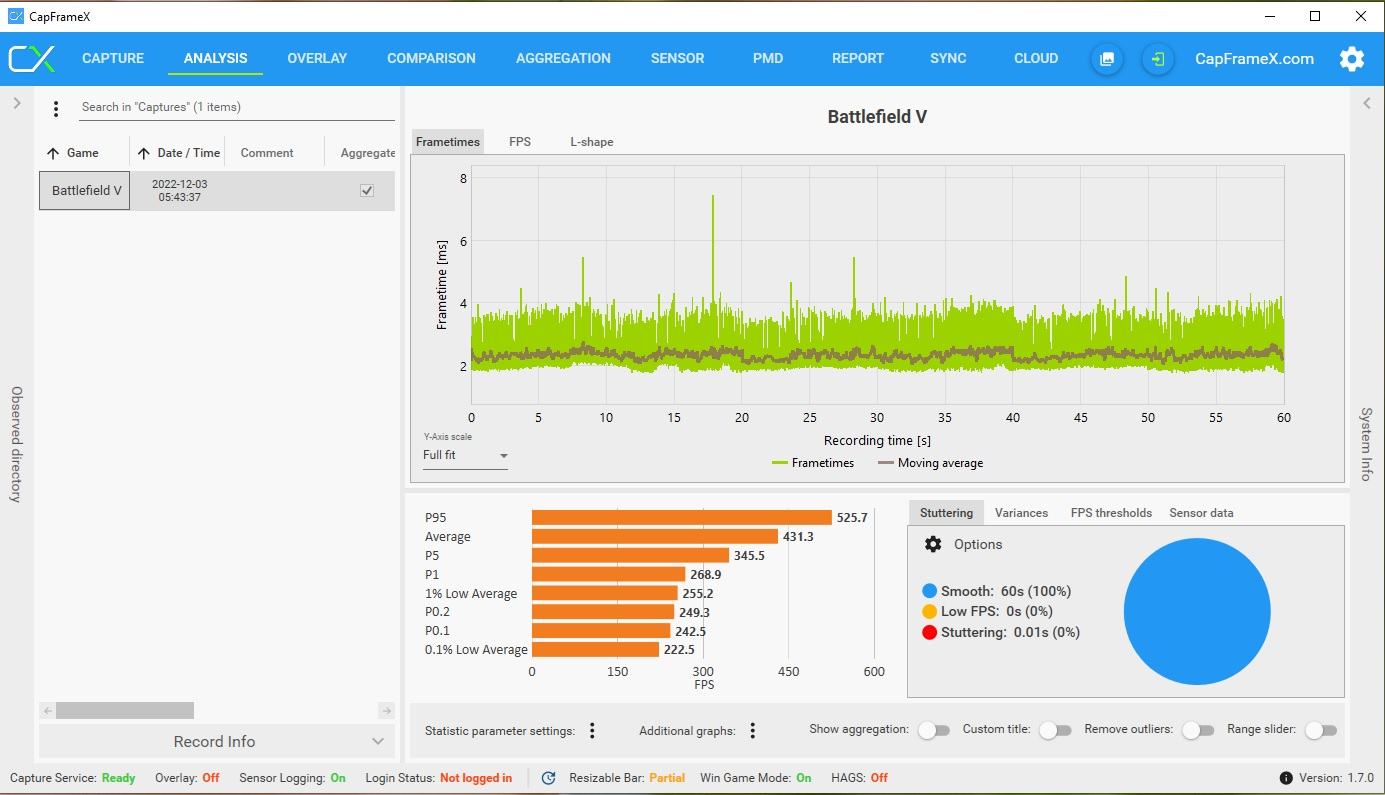Open the SYNC tab
The image size is (1385, 795).
click(948, 58)
